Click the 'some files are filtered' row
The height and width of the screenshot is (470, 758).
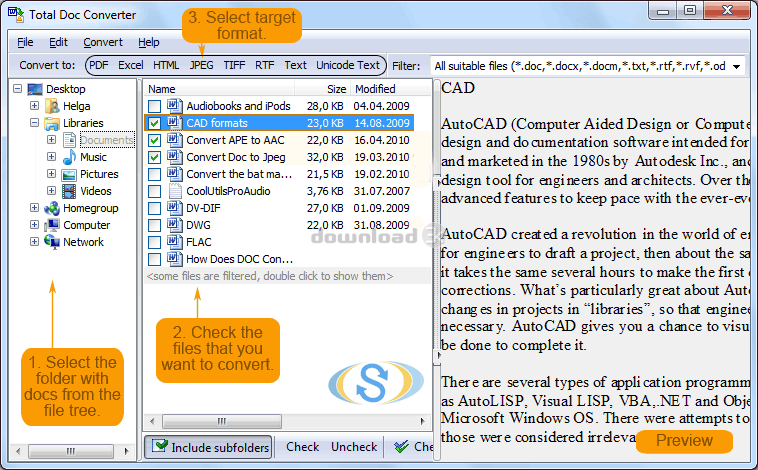coord(287,276)
